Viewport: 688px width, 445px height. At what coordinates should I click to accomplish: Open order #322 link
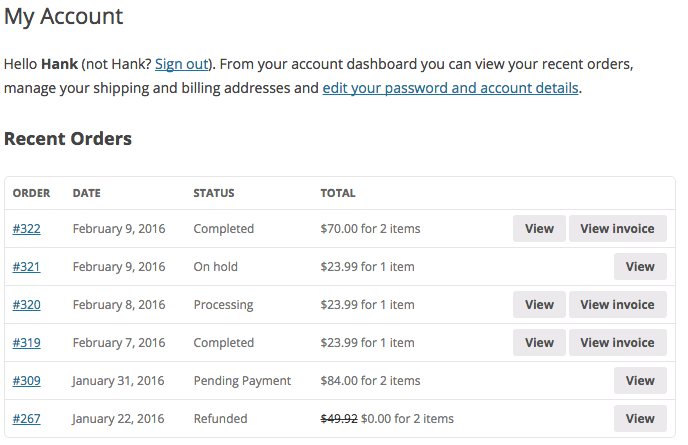[27, 229]
